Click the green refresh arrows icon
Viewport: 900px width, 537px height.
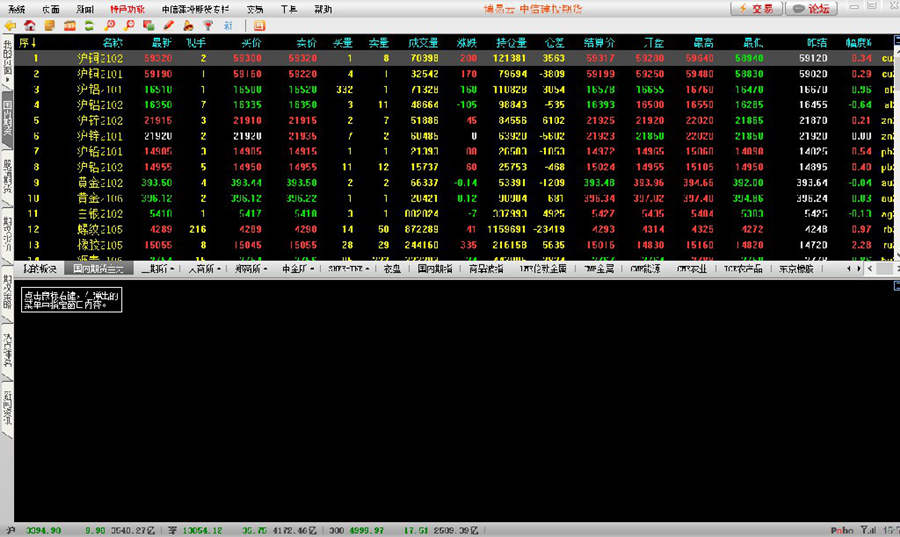[x=89, y=25]
